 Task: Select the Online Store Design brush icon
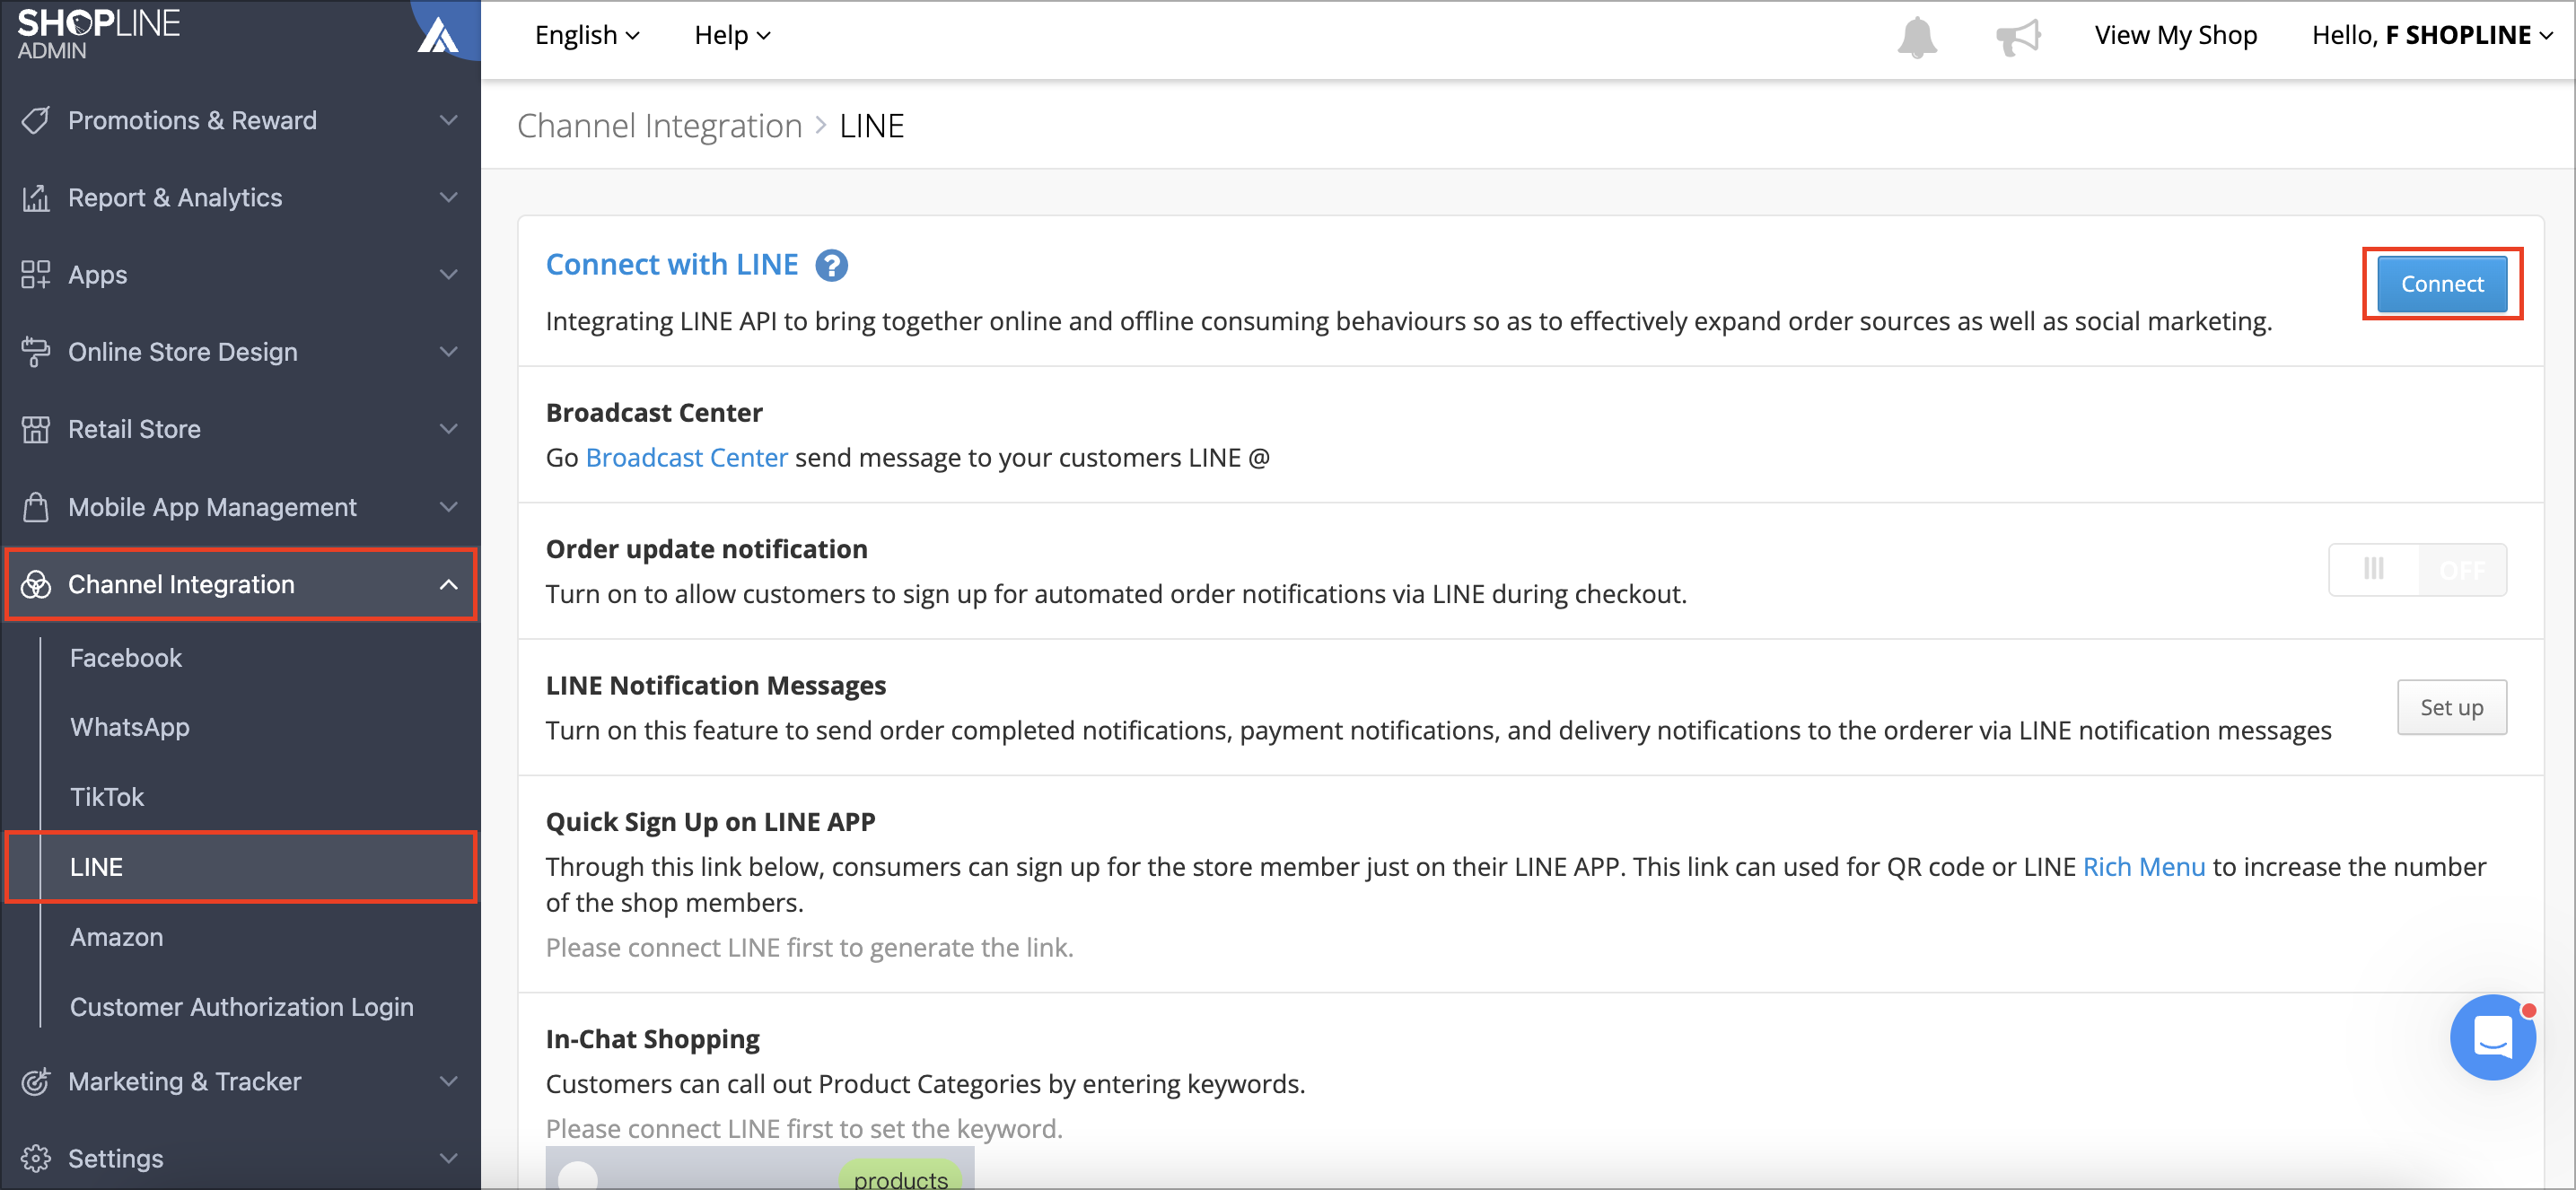[36, 351]
